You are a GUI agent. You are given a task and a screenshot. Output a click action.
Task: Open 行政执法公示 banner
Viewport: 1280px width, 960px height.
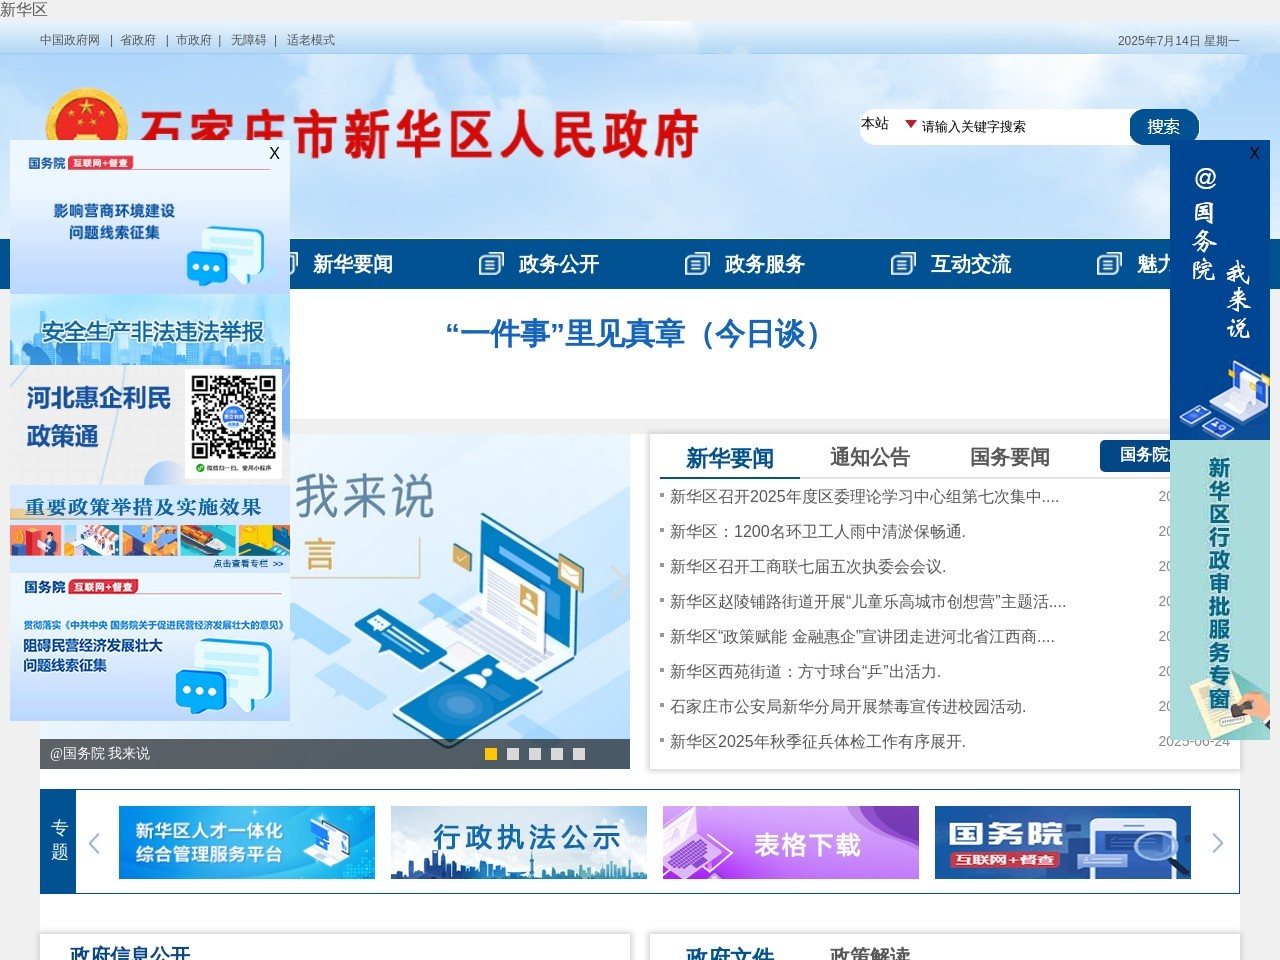tap(519, 842)
